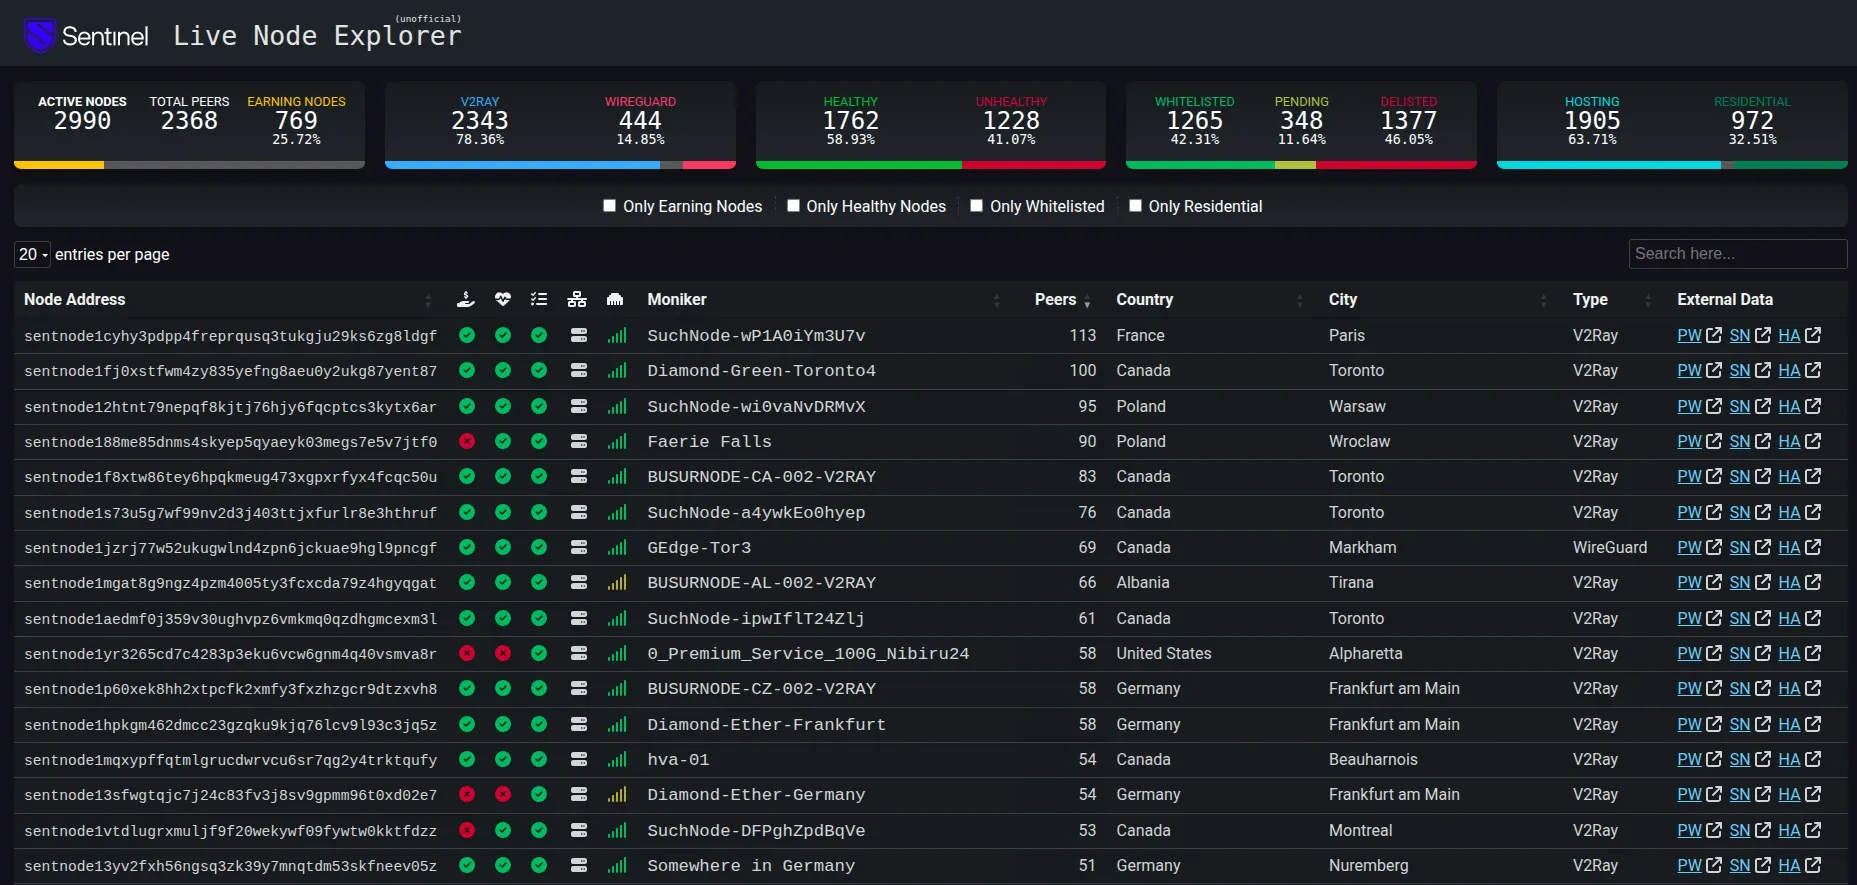Click the Live Node Explorer title

tap(317, 36)
